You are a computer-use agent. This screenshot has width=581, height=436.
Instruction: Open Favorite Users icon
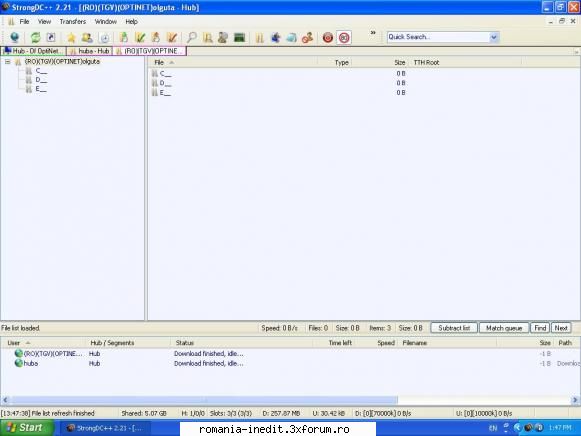(x=87, y=37)
